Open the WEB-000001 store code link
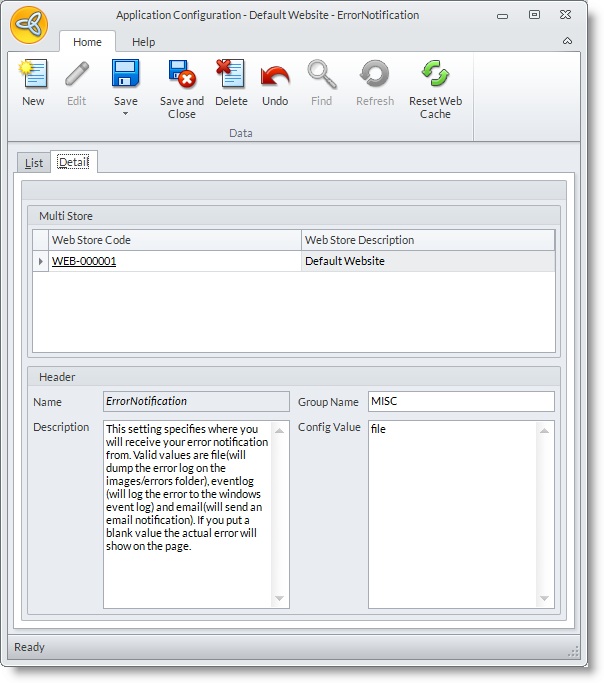Image resolution: width=604 pixels, height=683 pixels. [84, 262]
